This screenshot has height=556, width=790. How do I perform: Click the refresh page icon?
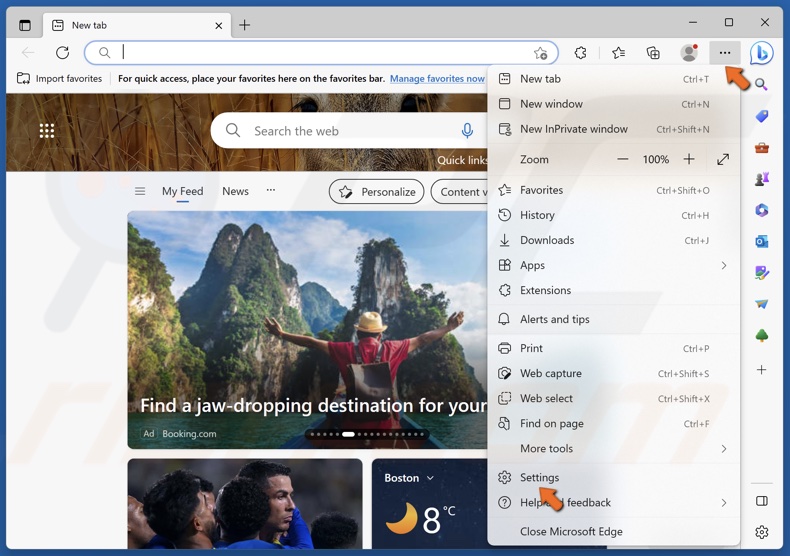(x=62, y=52)
